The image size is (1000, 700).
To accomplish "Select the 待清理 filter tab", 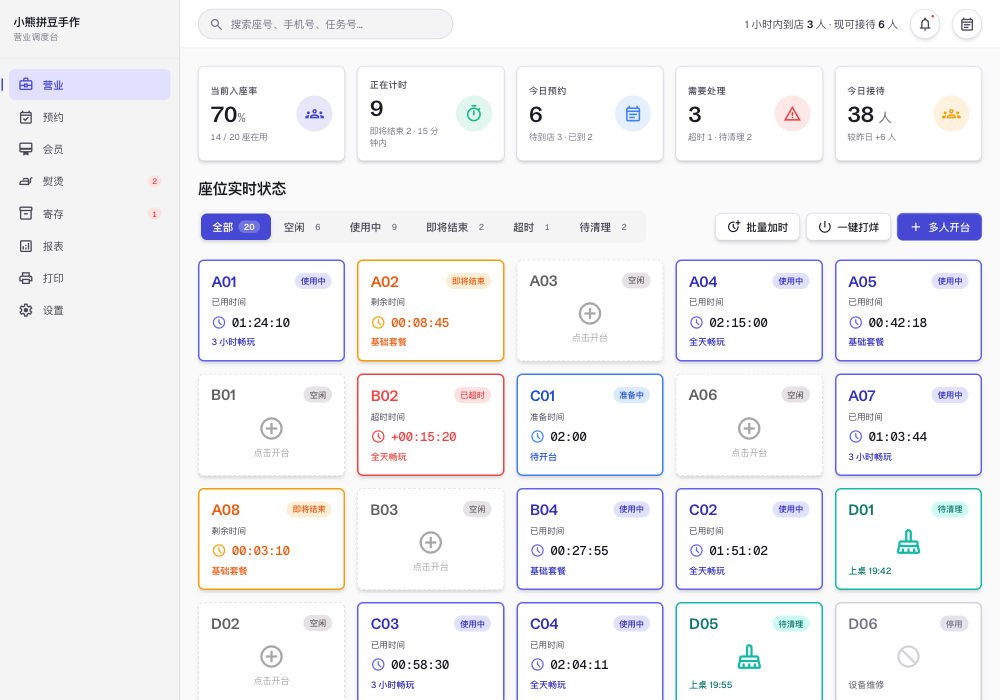I will pyautogui.click(x=603, y=227).
